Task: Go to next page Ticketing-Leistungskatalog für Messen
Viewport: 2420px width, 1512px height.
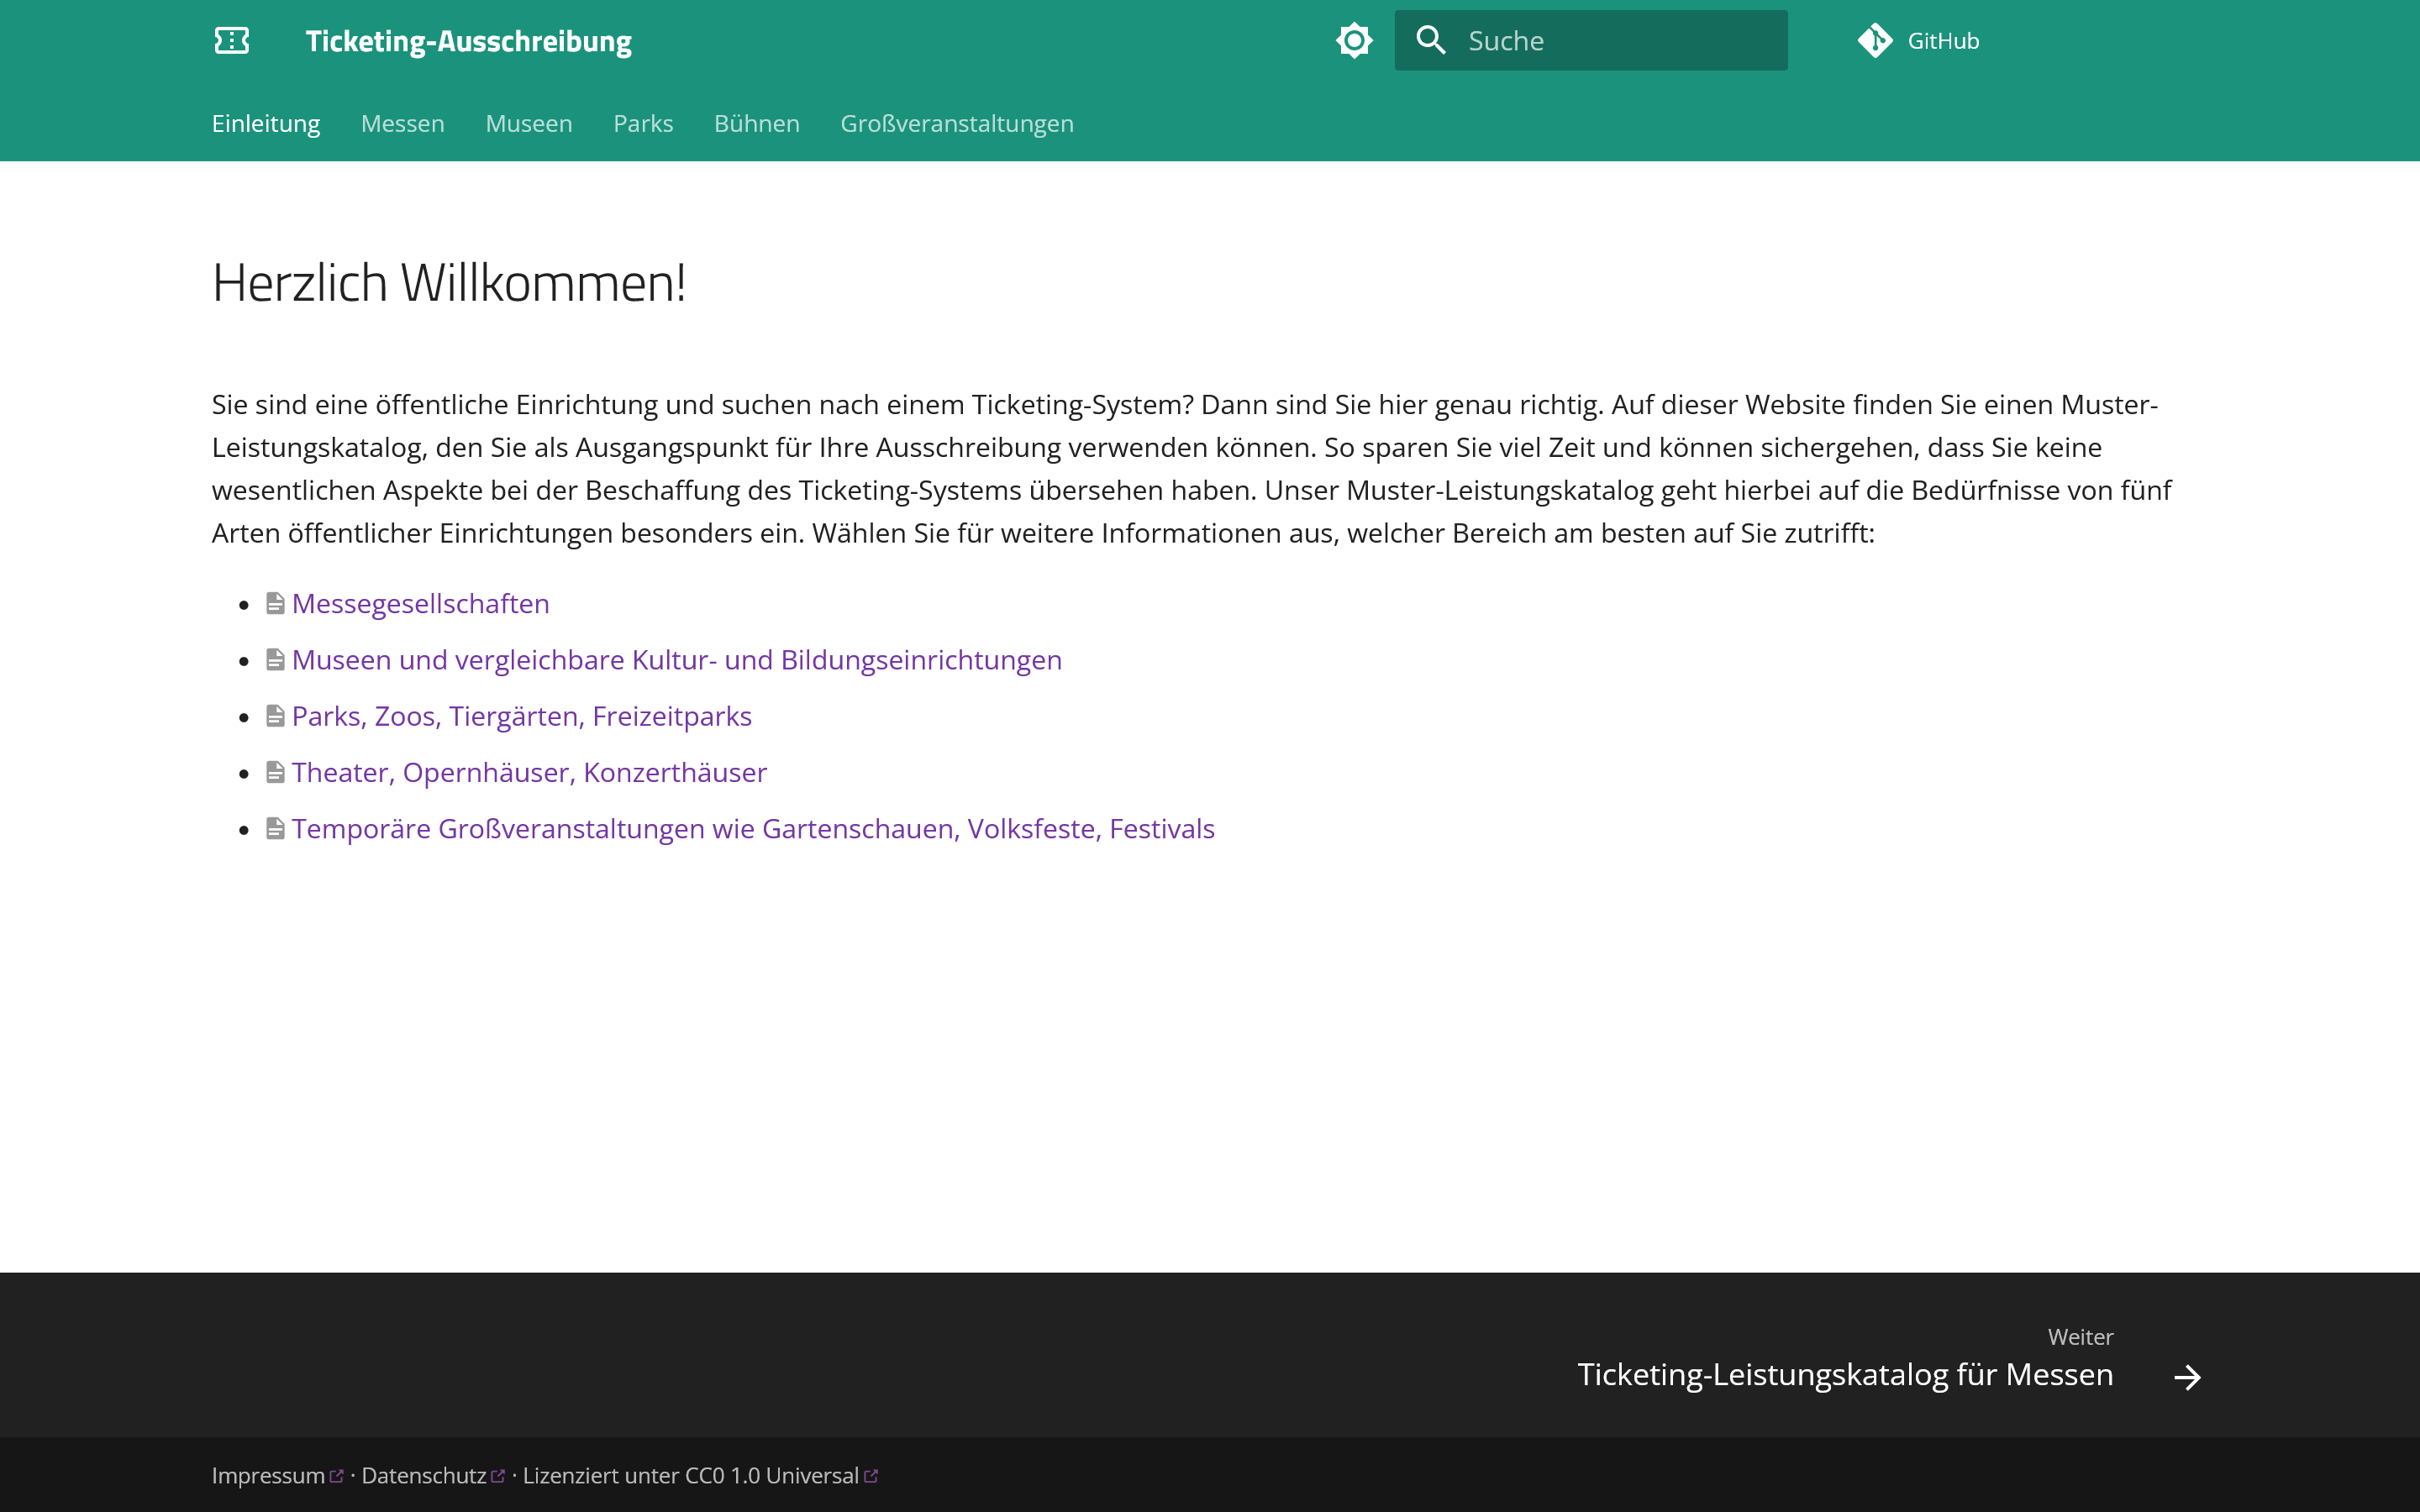Action: (1845, 1375)
